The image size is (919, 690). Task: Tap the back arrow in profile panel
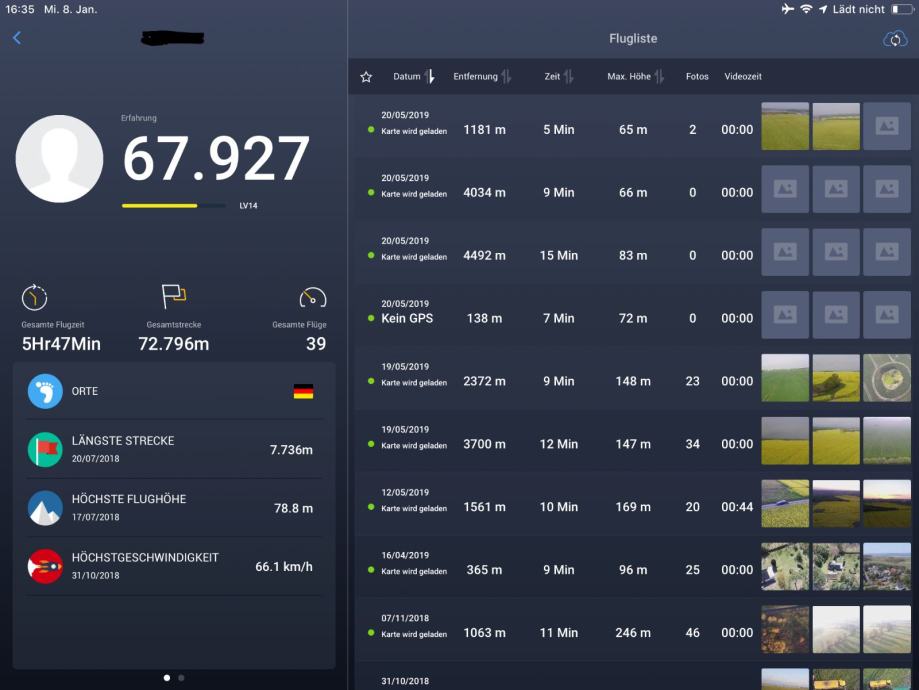tap(17, 38)
